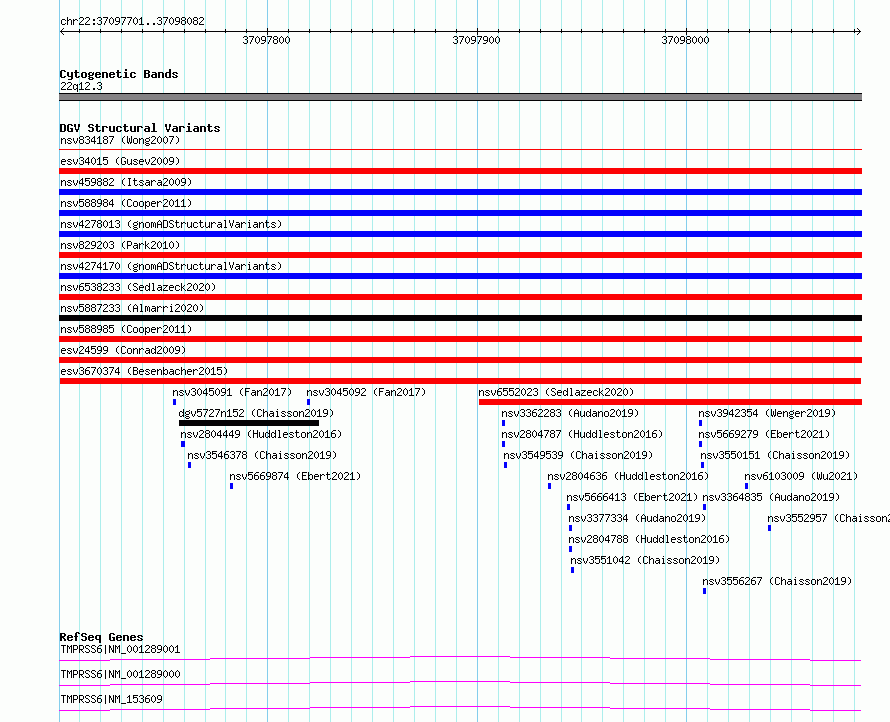Click the black bar under dgv5727n152 (Chaisson2019)

[x=249, y=423]
